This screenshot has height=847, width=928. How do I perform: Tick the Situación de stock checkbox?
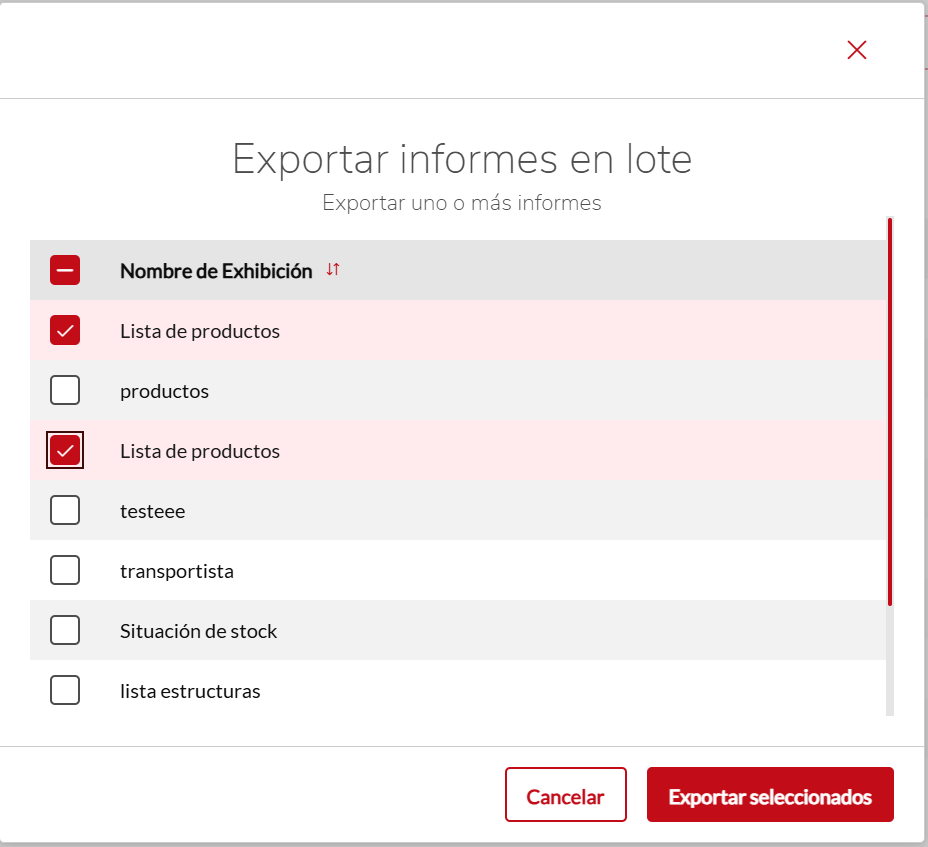click(65, 630)
